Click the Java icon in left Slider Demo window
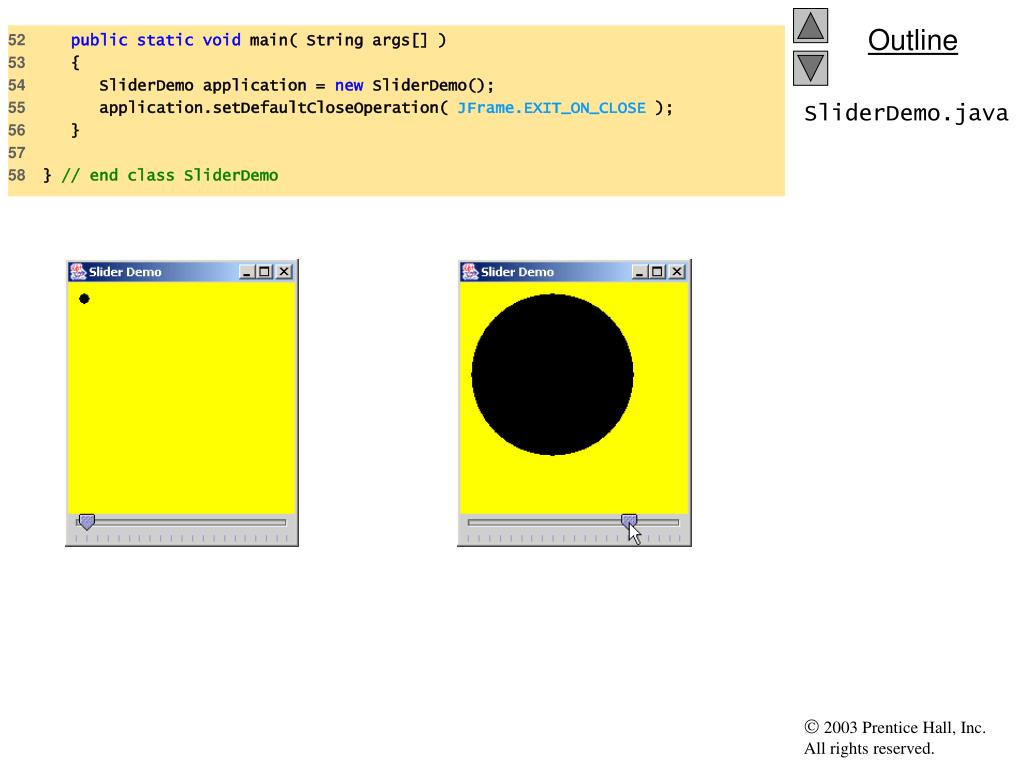The image size is (1024, 768). click(78, 272)
